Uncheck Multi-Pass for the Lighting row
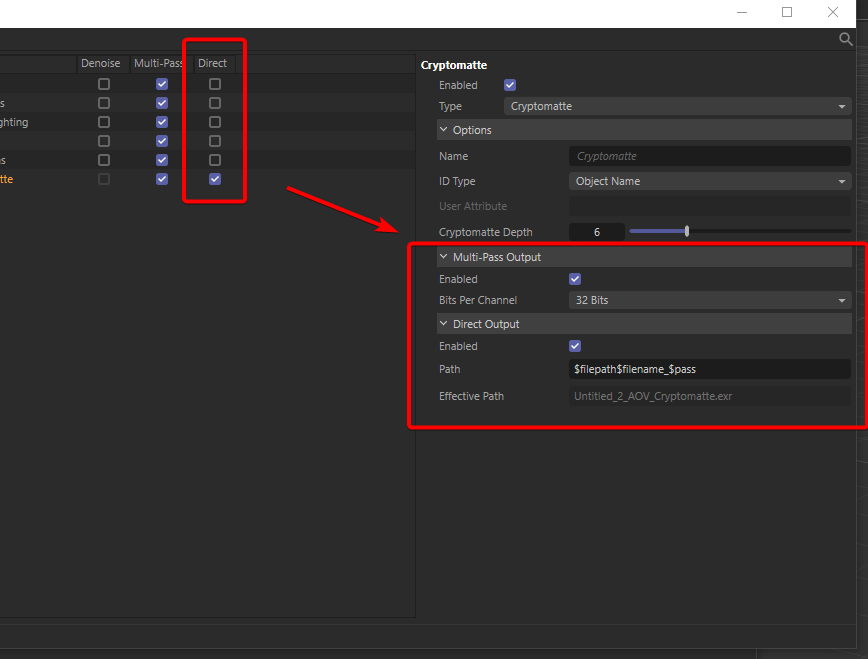This screenshot has height=659, width=868. click(x=161, y=122)
